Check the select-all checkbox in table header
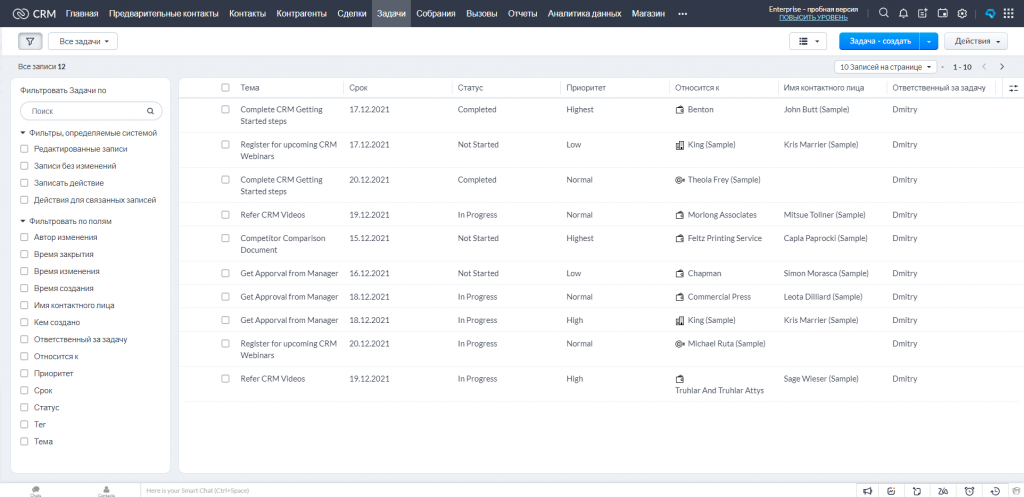Screen dimensions: 1024x497 click(x=225, y=88)
